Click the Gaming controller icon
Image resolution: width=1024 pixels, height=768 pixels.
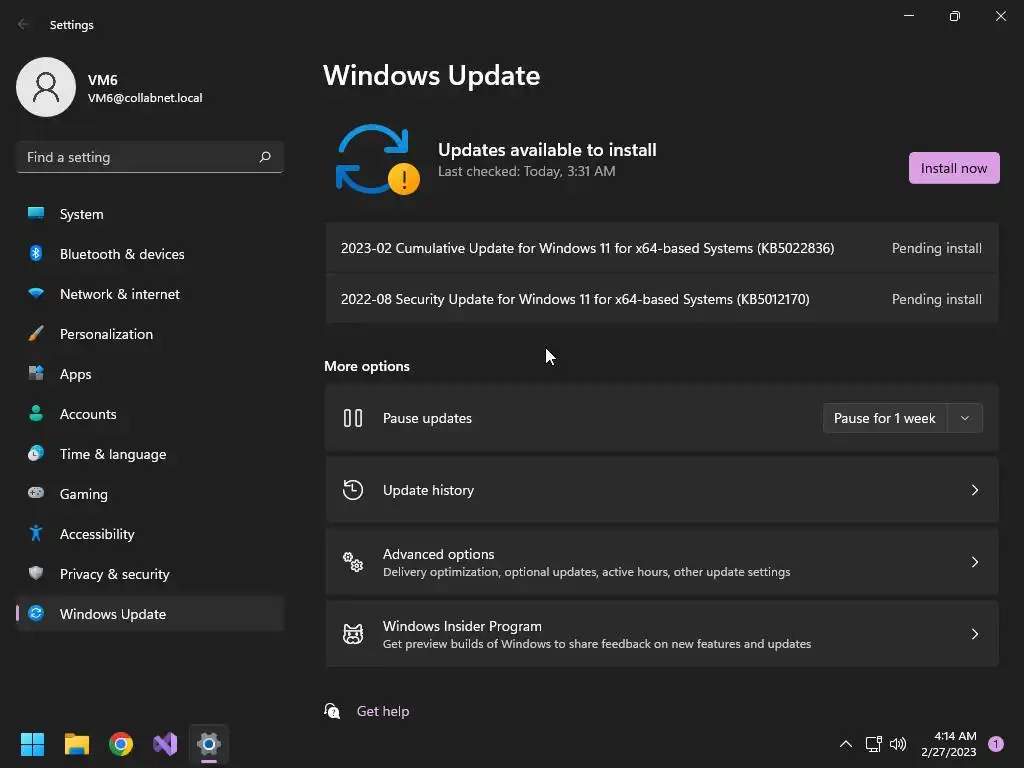(x=36, y=493)
